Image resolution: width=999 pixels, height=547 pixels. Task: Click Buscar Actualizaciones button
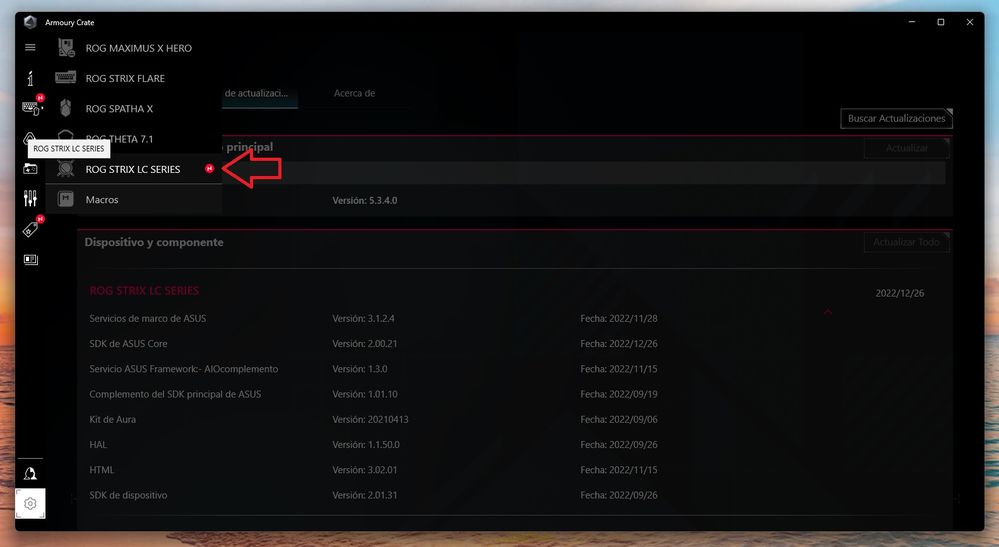coord(896,118)
